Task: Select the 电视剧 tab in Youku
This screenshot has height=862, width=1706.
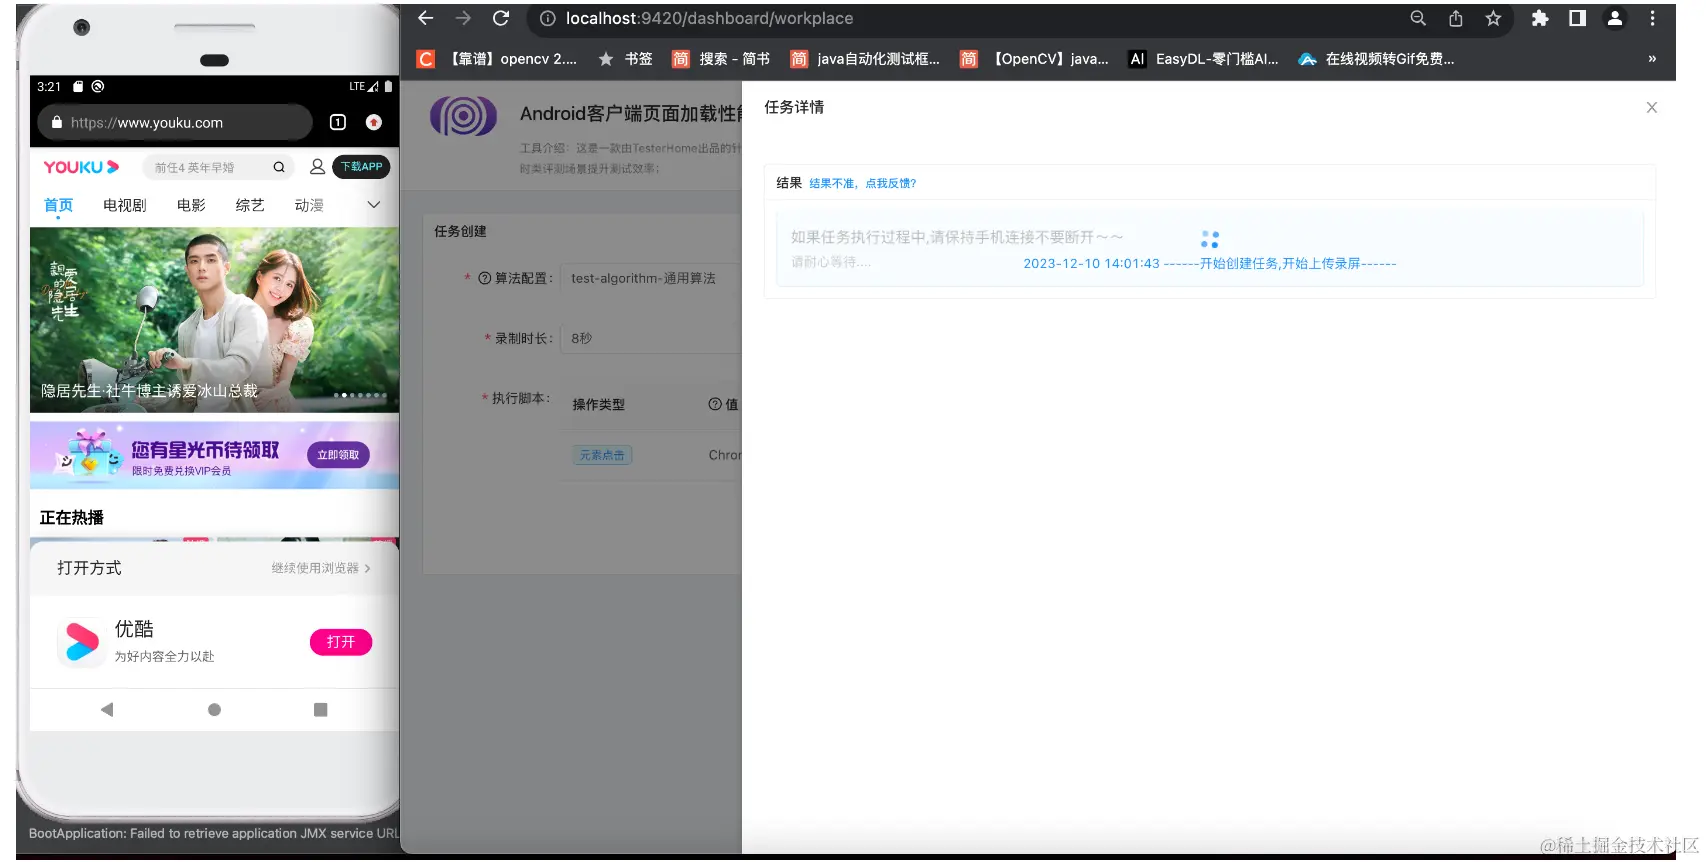Action: click(125, 205)
